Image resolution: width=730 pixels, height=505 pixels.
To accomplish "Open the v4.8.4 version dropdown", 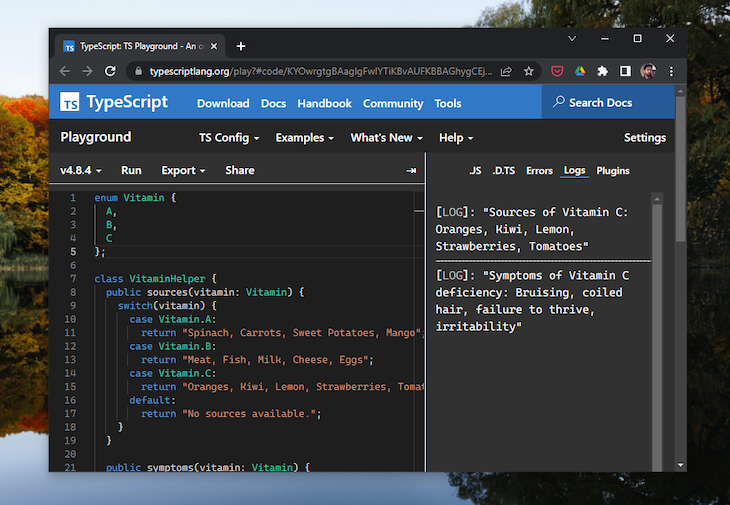I will click(81, 170).
